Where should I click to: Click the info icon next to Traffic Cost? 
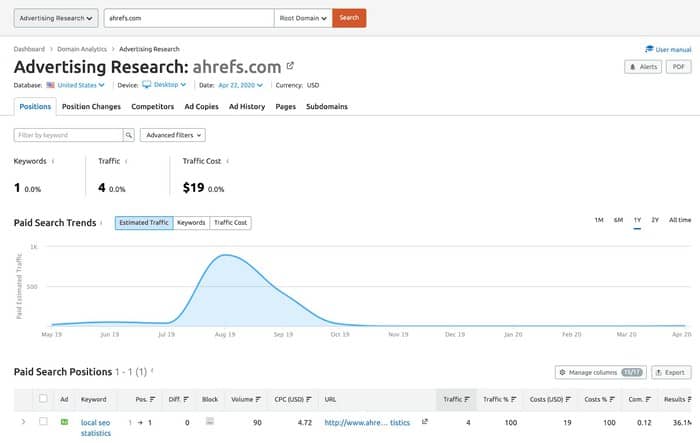[228, 161]
